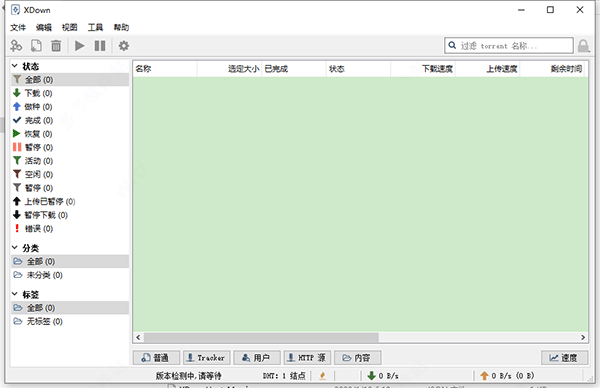Open the 文件 menu
The image size is (600, 388).
point(18,28)
